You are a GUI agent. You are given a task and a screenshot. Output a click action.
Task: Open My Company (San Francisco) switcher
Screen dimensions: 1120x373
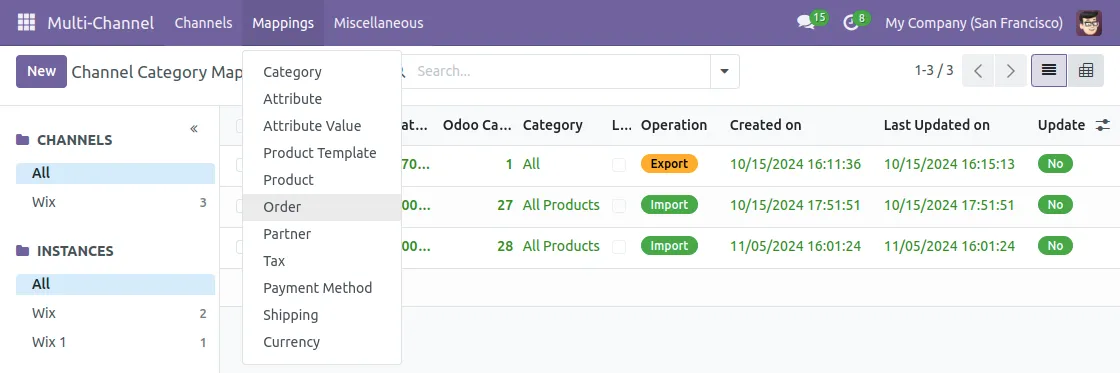(x=974, y=23)
